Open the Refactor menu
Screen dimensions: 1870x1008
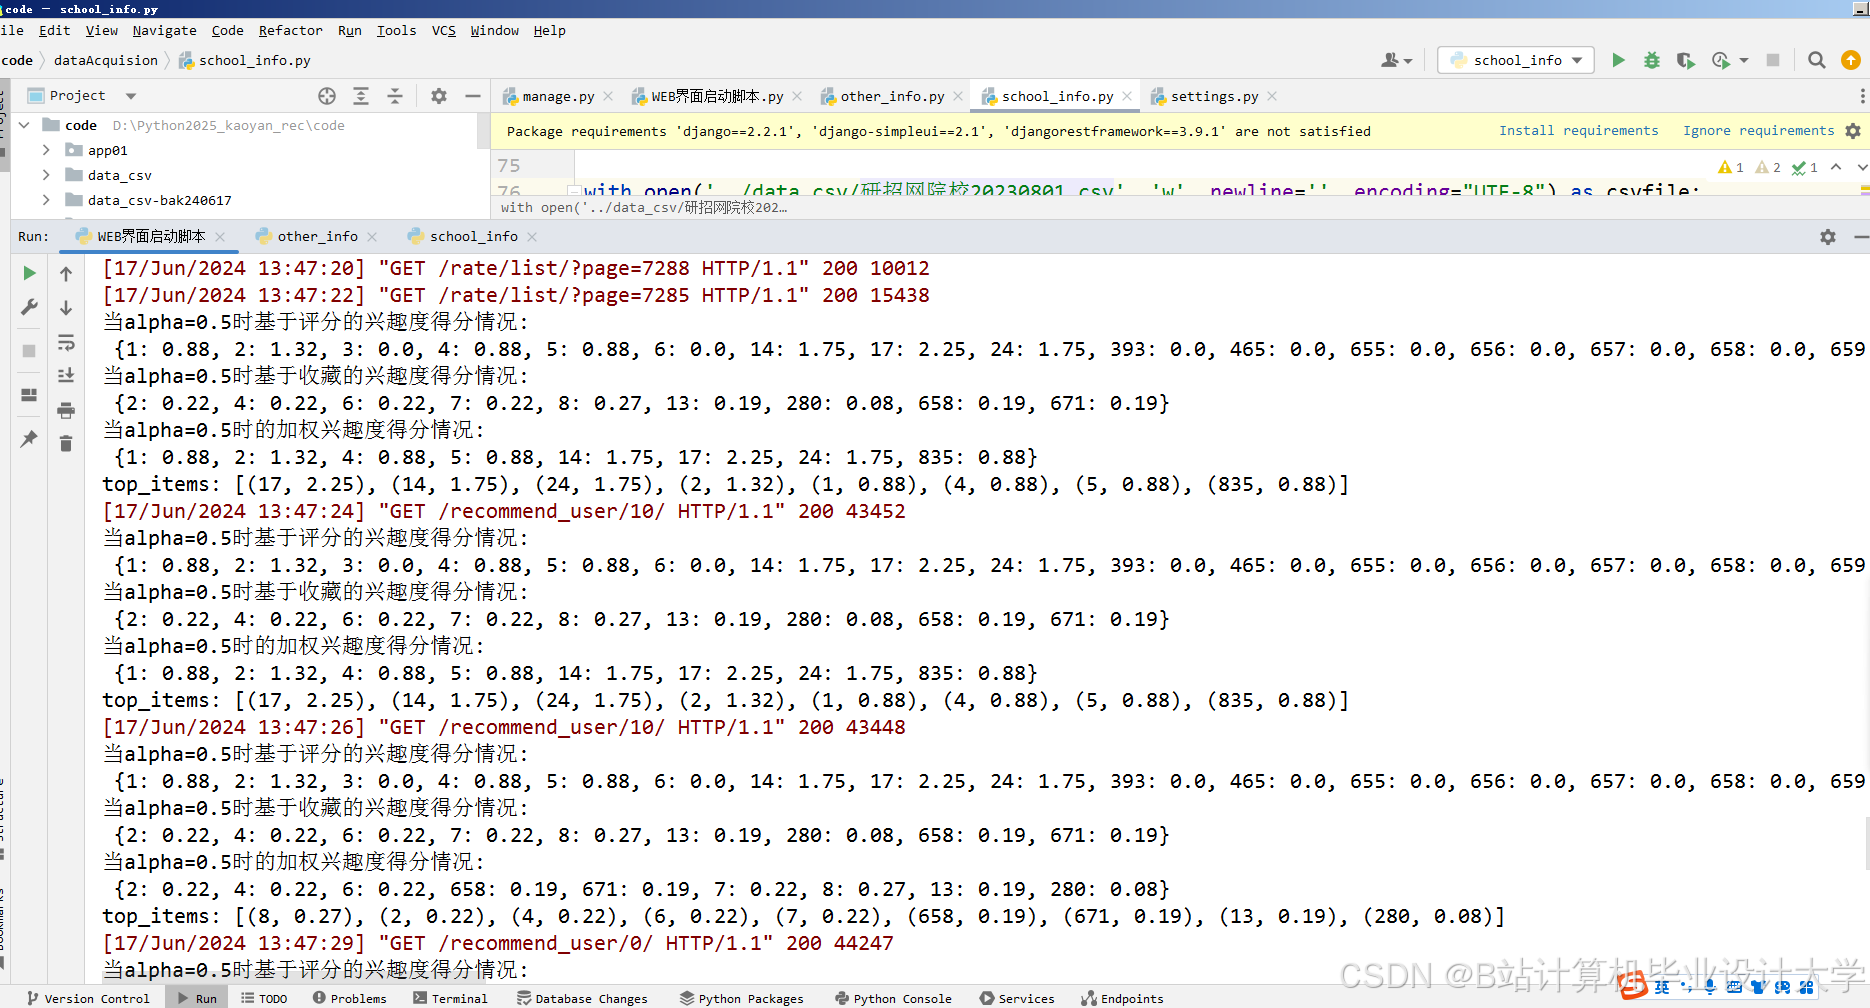coord(290,30)
